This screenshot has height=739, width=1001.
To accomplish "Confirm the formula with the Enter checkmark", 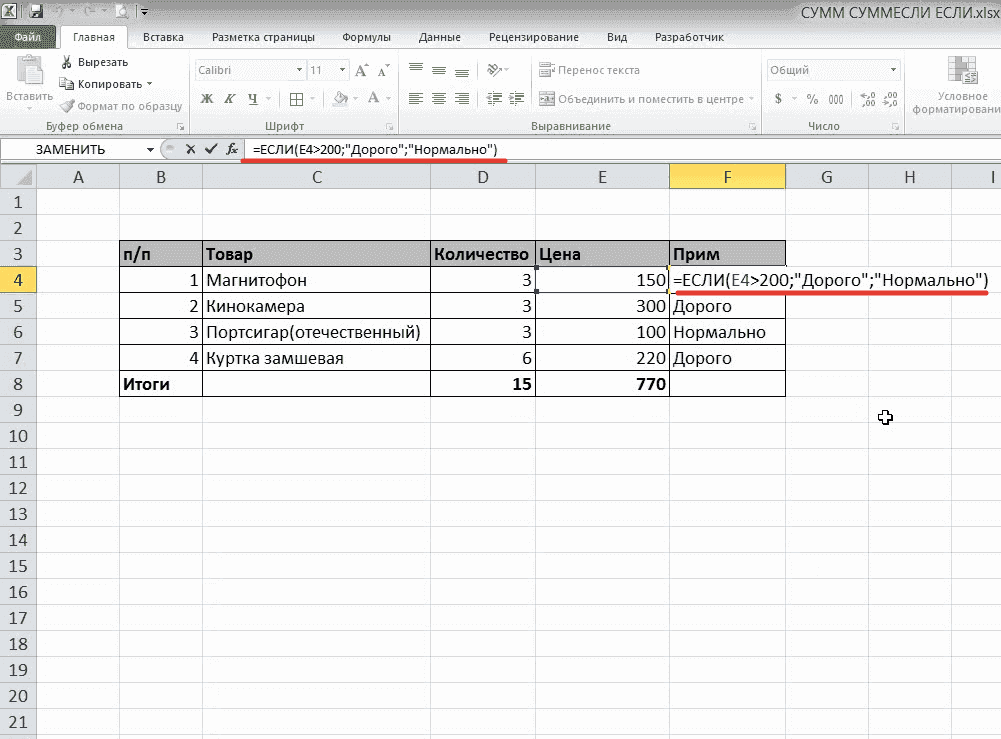I will 210,149.
